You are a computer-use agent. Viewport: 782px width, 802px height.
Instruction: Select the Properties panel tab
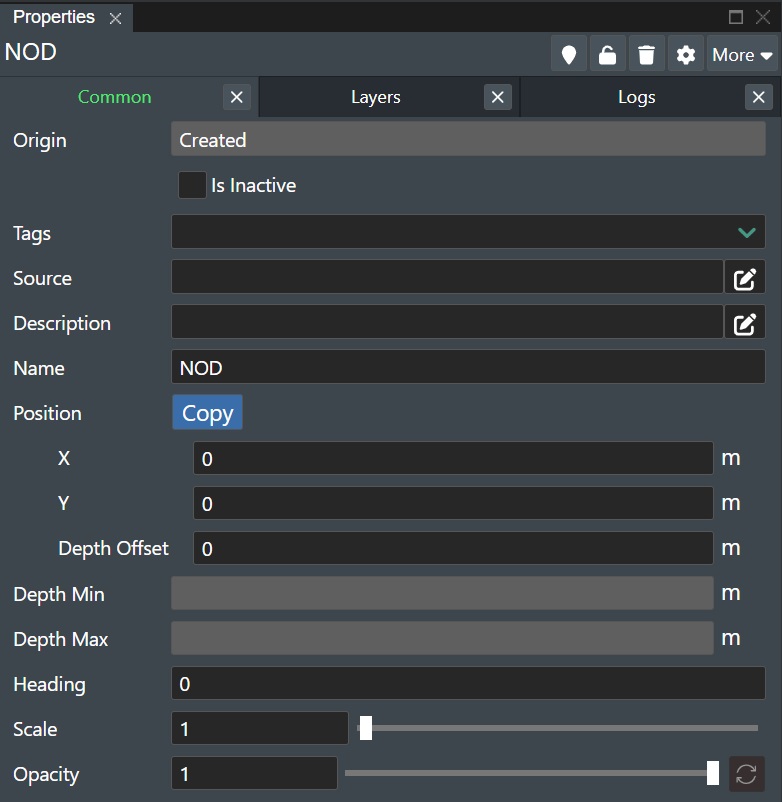point(54,17)
